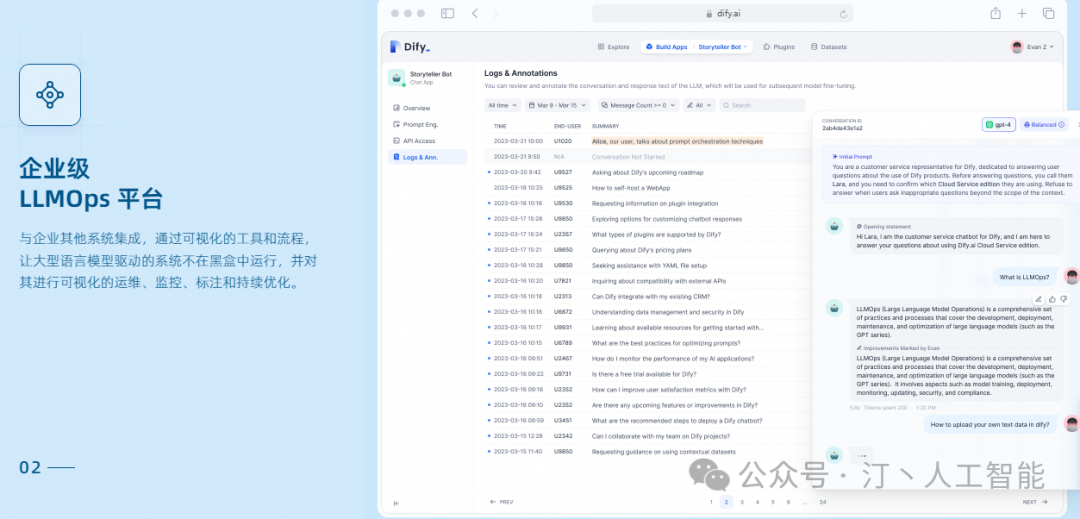This screenshot has height=519, width=1080.
Task: Open the Plugins tab
Action: (779, 47)
